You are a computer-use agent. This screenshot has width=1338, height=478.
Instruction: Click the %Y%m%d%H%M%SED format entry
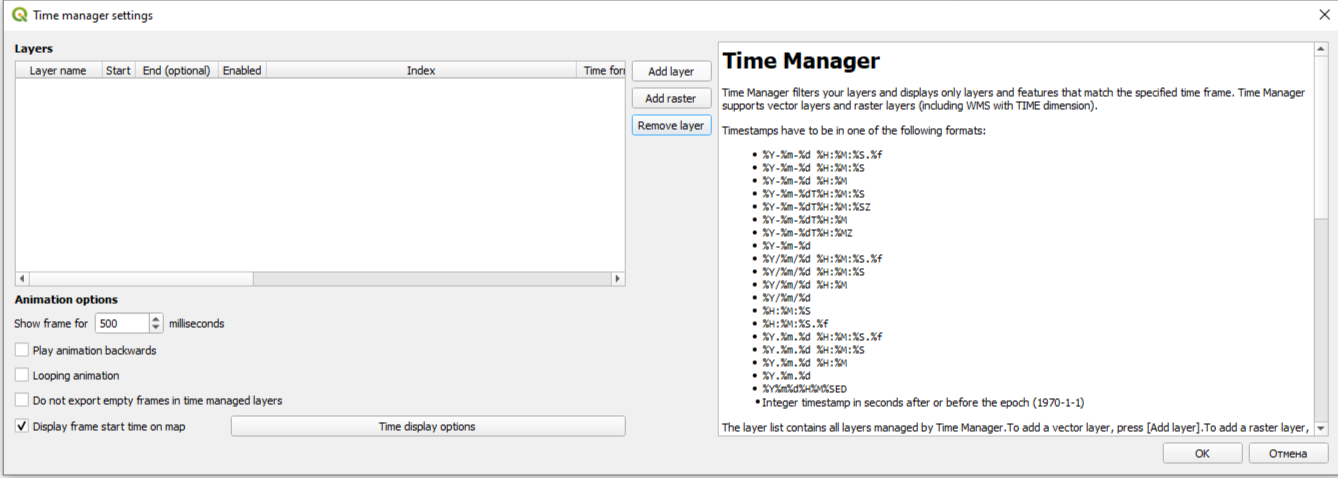pos(804,389)
